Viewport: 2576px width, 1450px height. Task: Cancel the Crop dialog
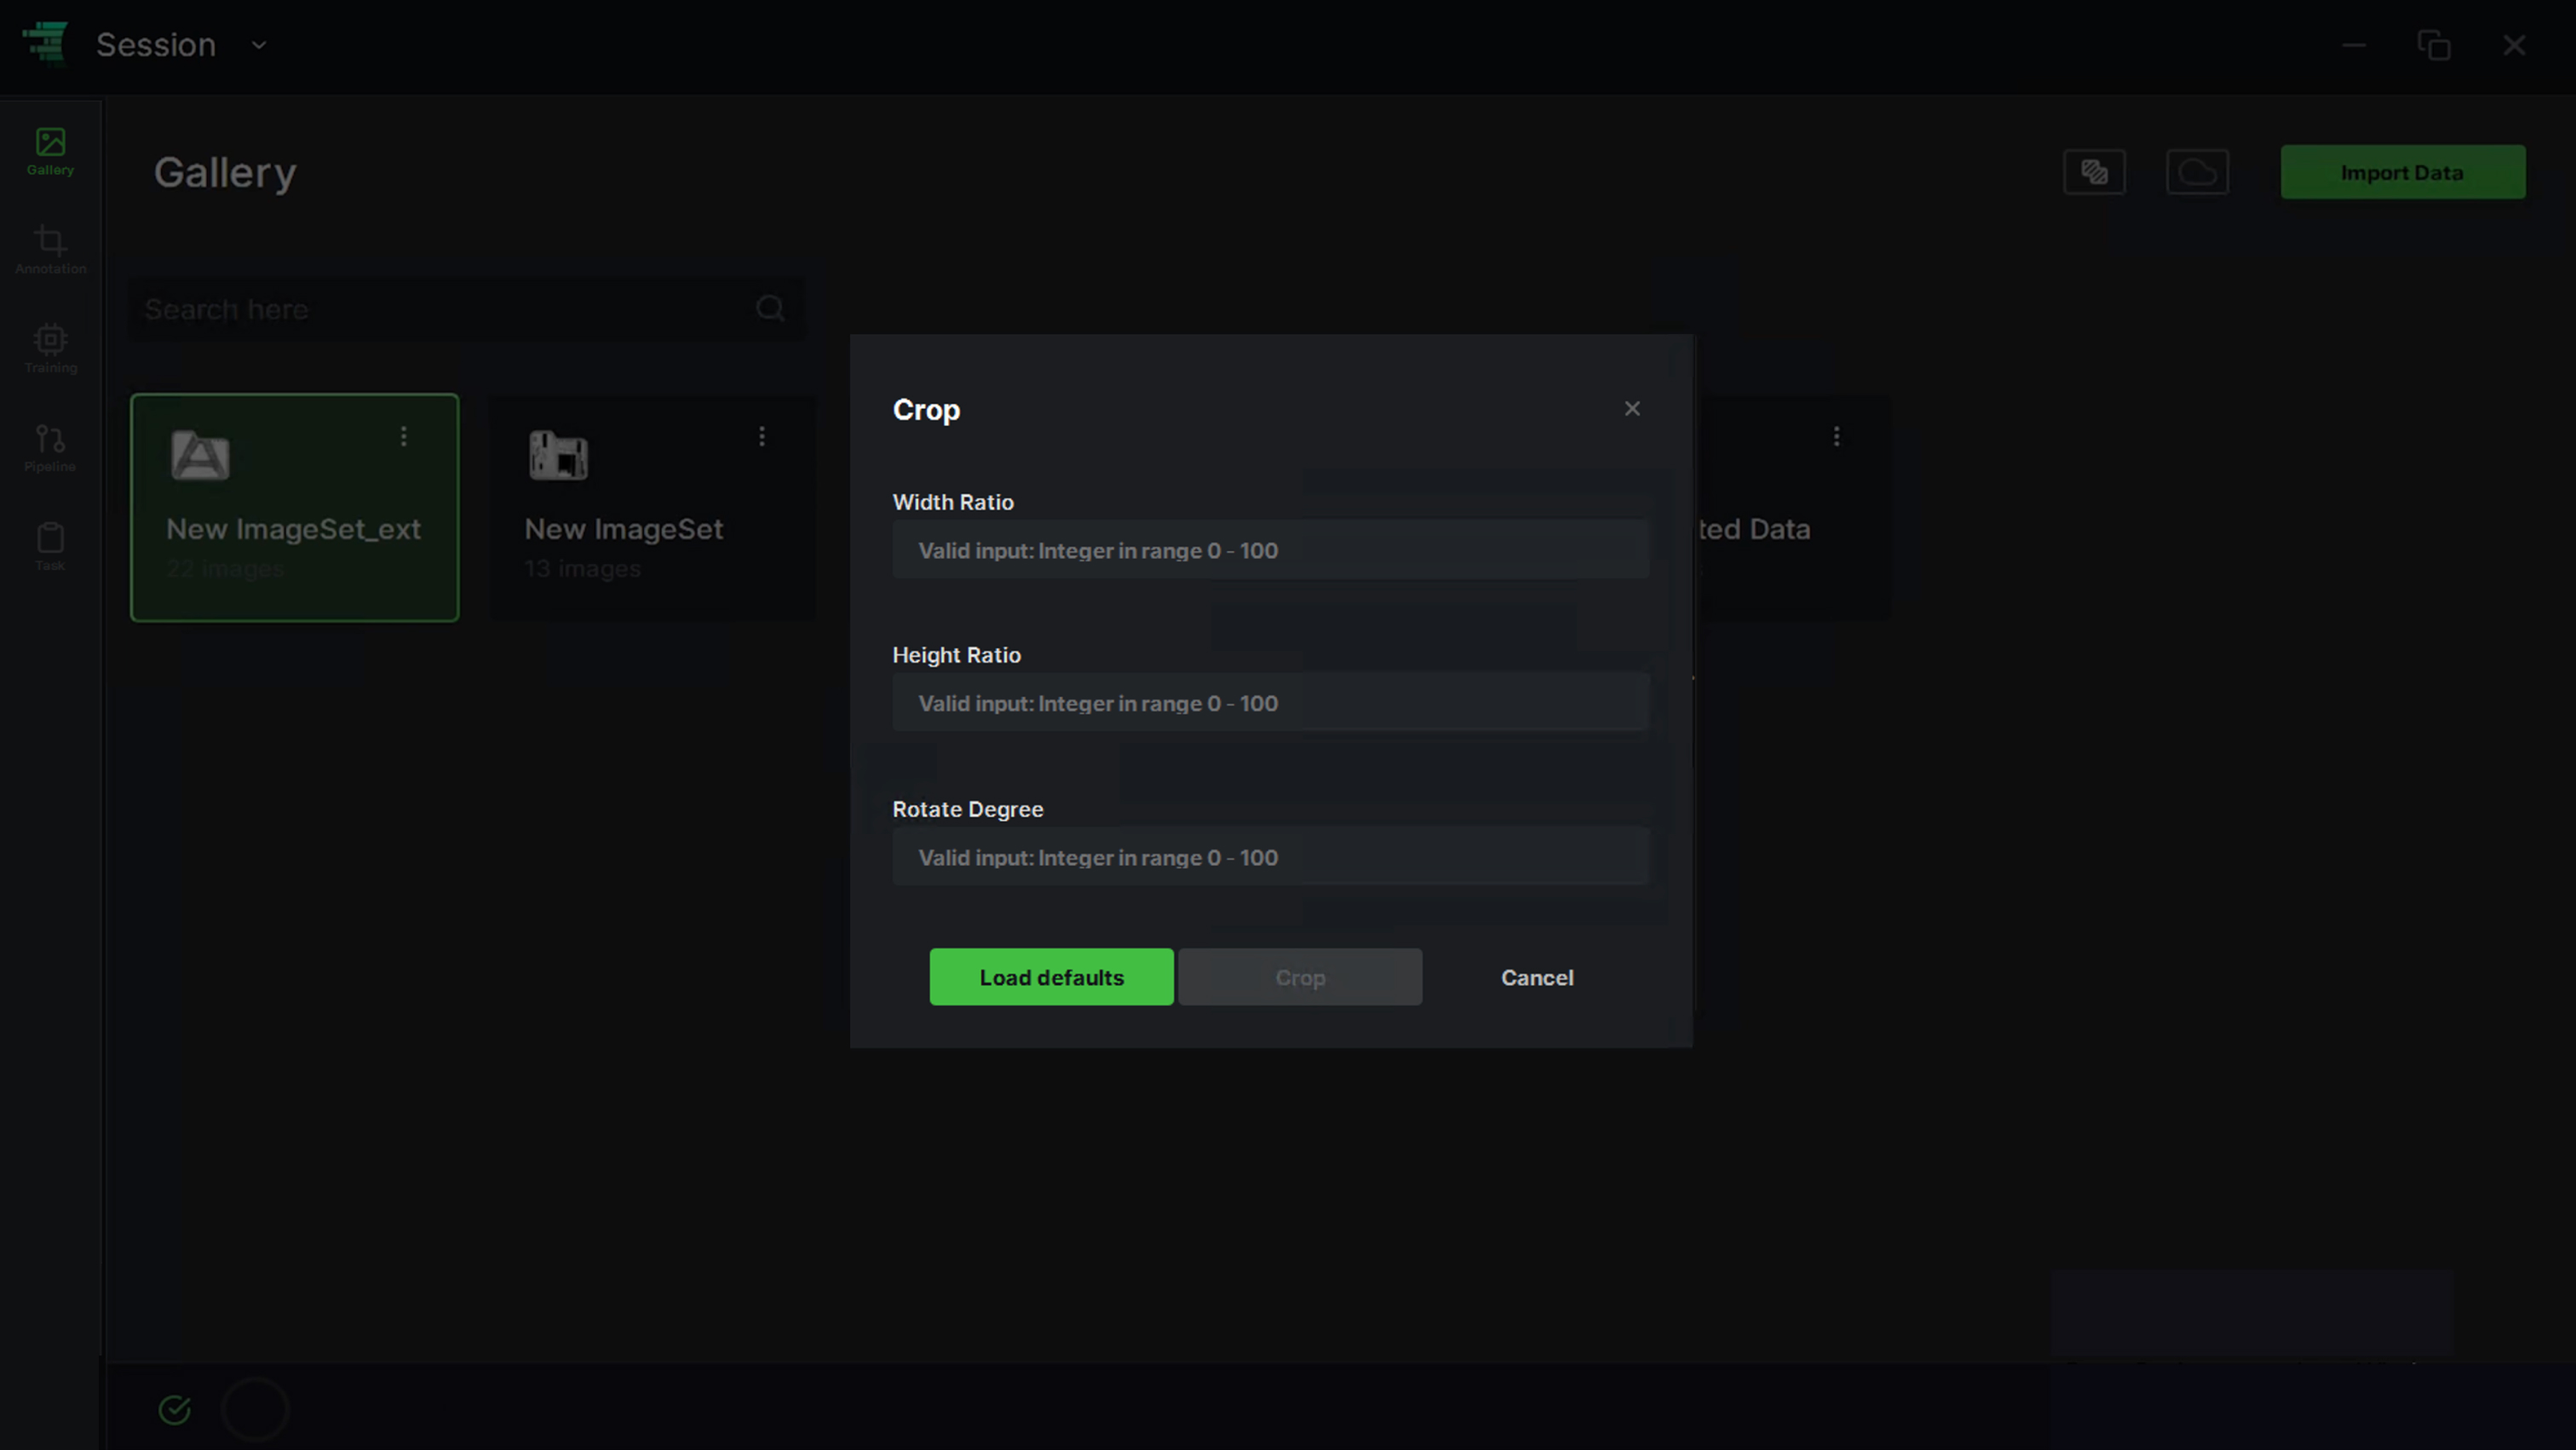pos(1537,977)
